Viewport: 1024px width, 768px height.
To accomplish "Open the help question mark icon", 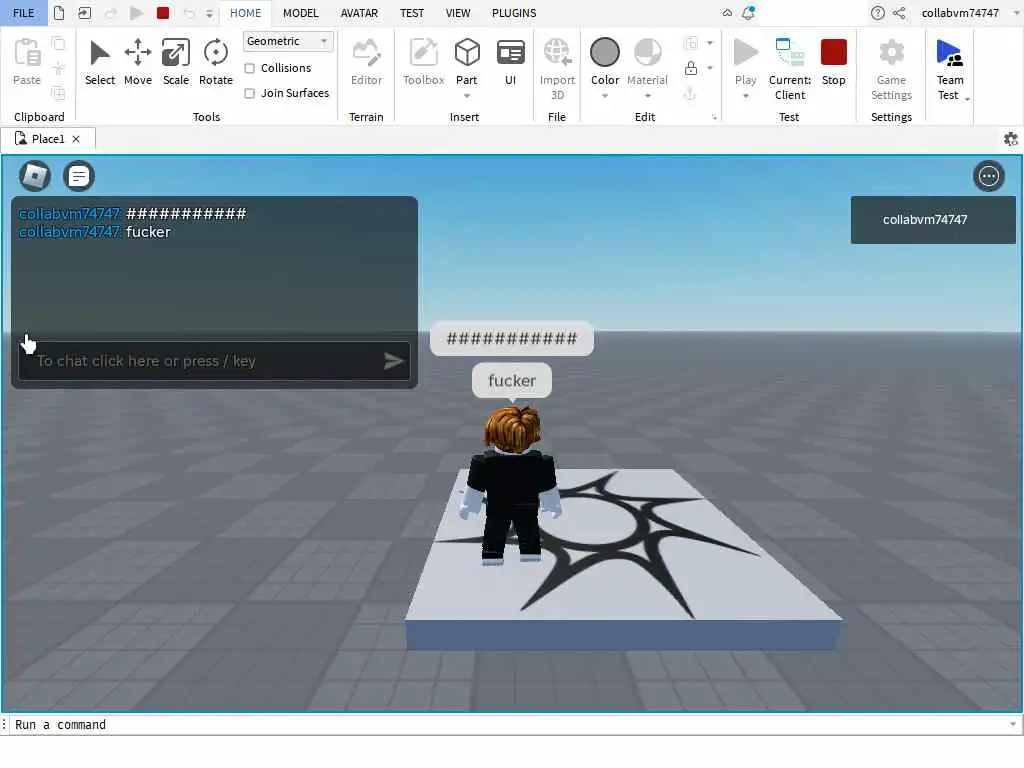I will click(x=878, y=12).
